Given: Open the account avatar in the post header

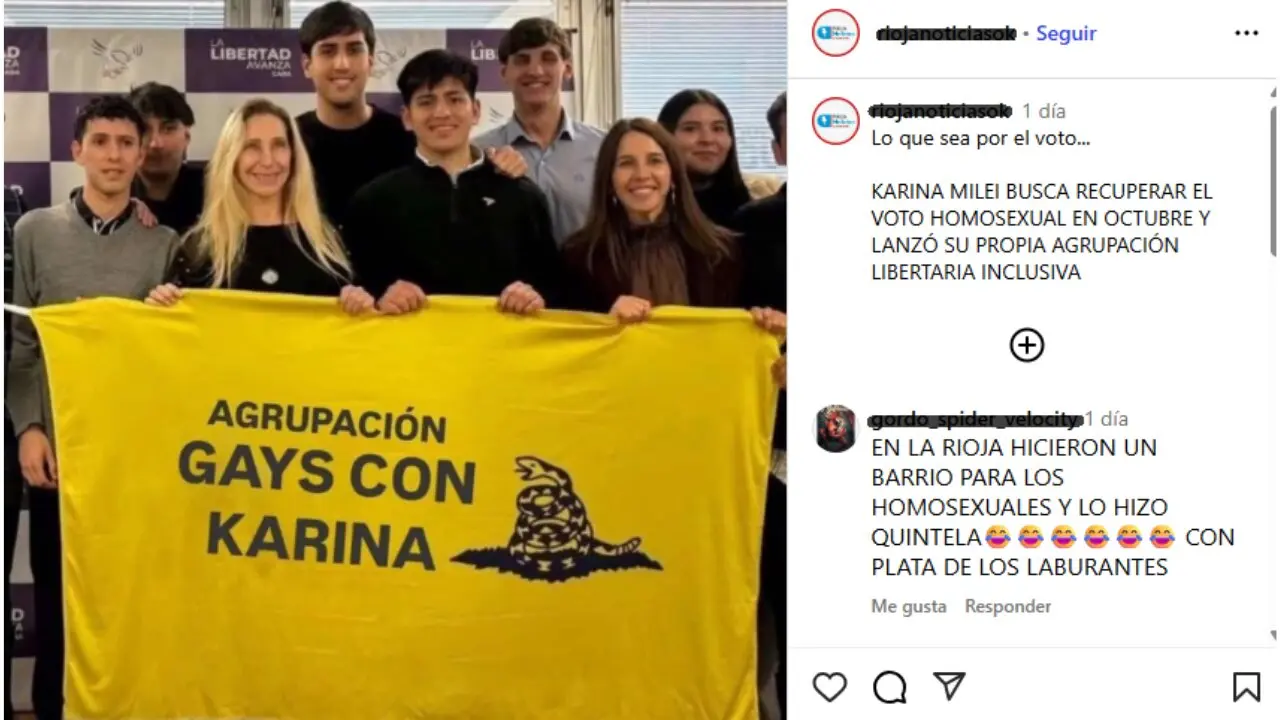Looking at the screenshot, I should point(836,33).
